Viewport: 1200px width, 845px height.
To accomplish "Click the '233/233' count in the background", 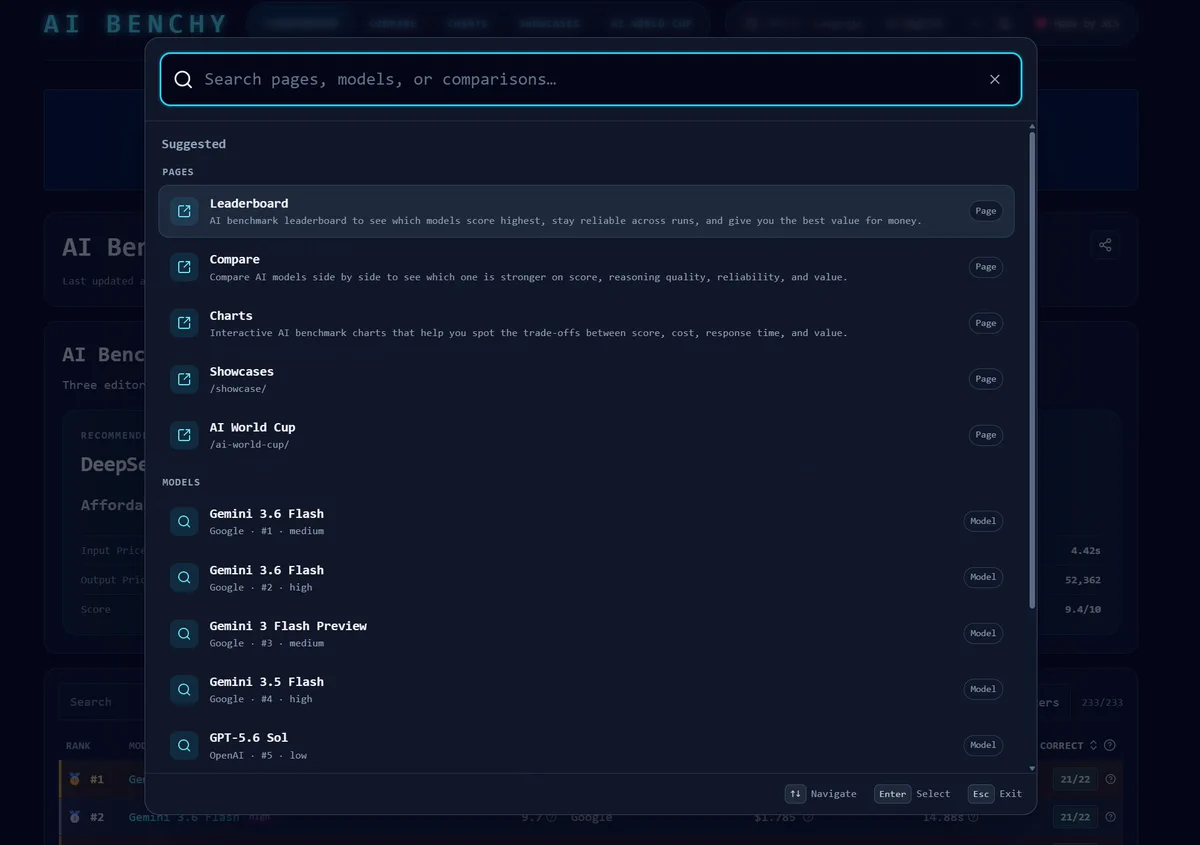I will [1100, 703].
